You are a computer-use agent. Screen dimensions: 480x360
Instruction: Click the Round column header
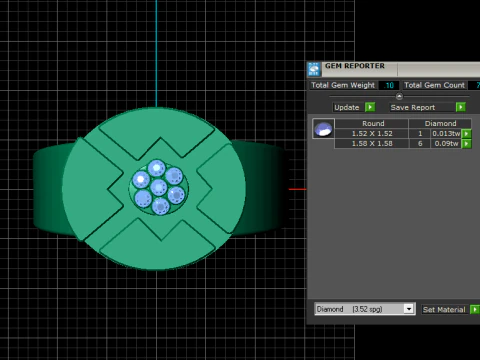[373, 123]
